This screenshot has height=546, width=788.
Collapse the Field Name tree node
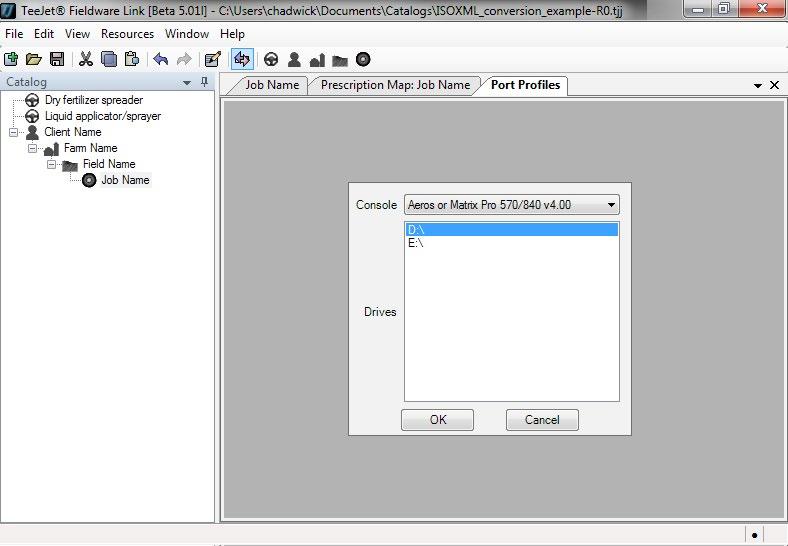51,164
